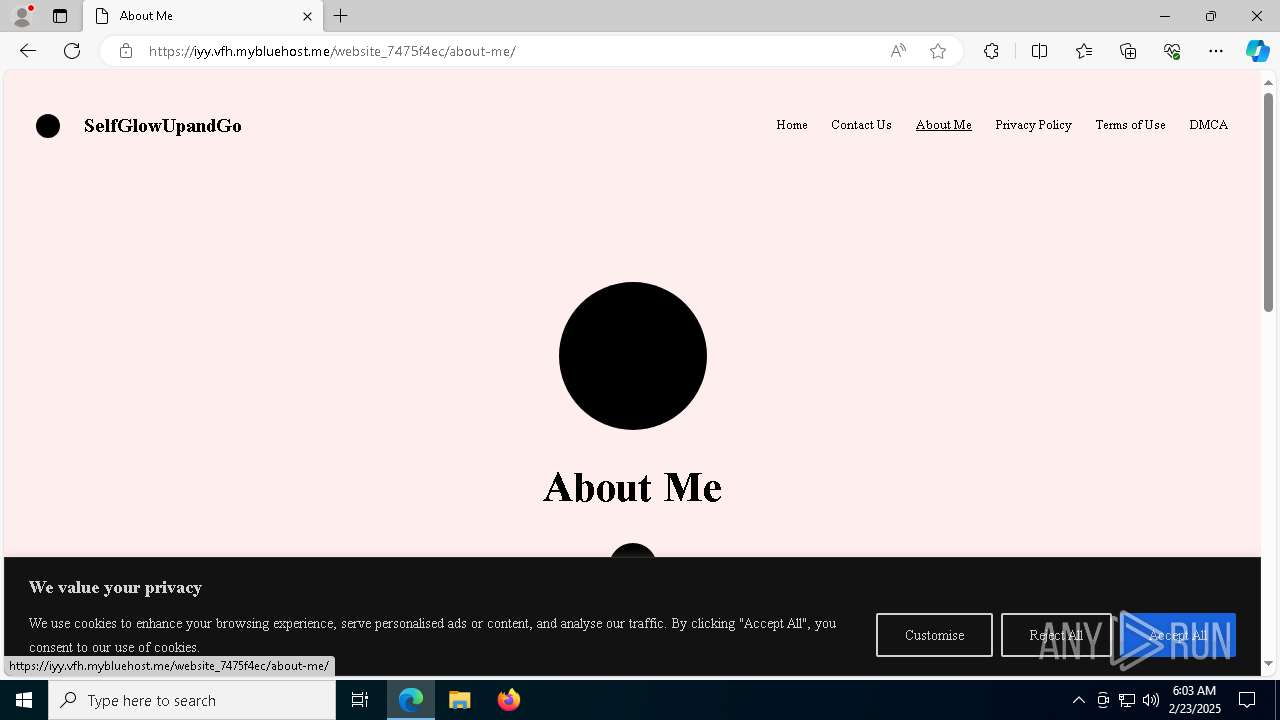Go back to previous page
The image size is (1280, 720).
click(28, 51)
